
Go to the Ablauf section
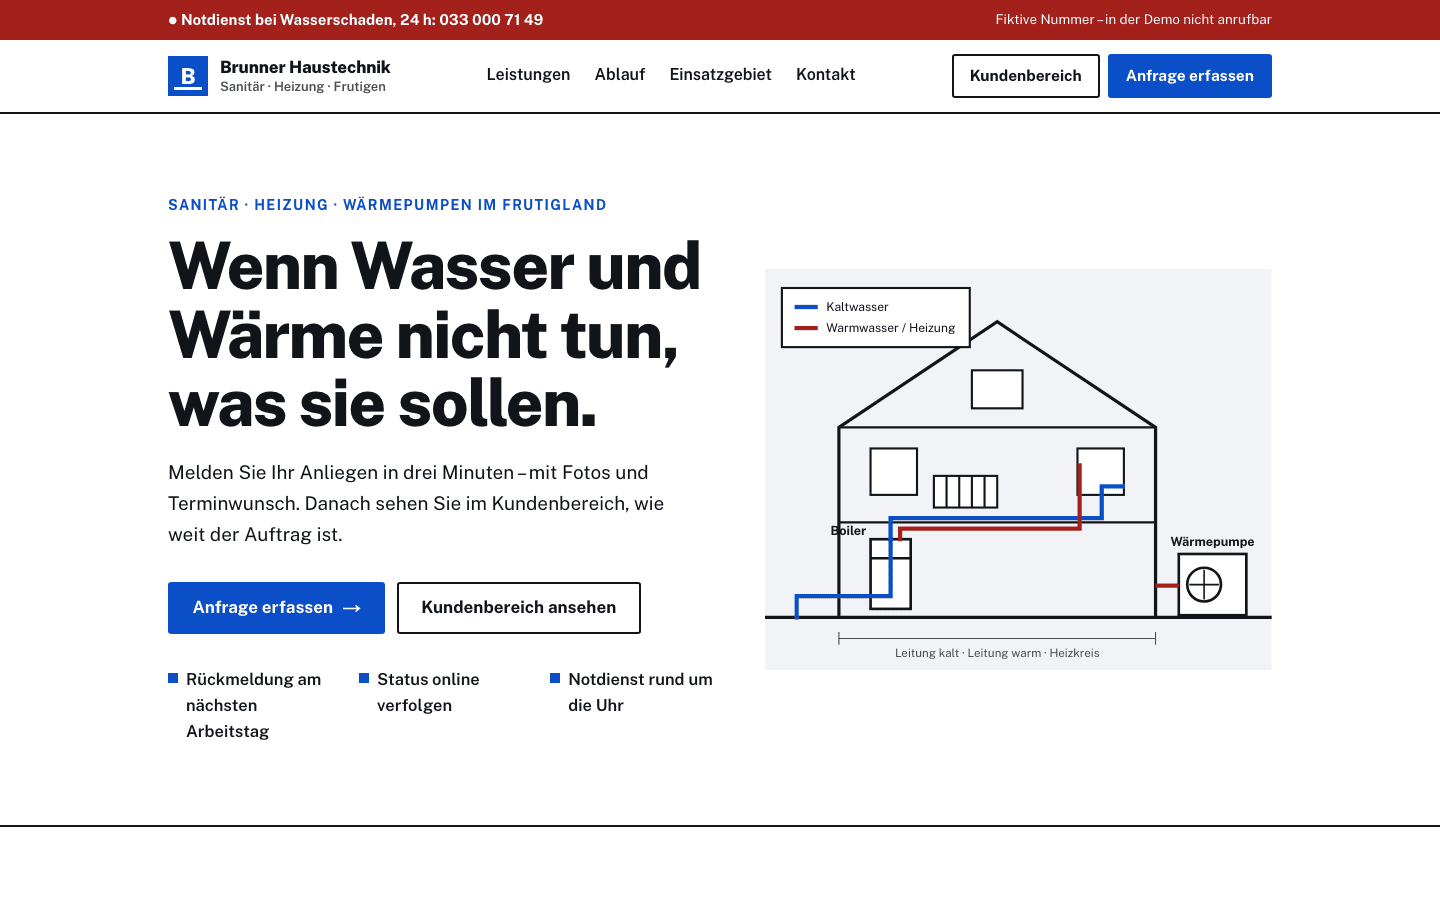pos(620,75)
